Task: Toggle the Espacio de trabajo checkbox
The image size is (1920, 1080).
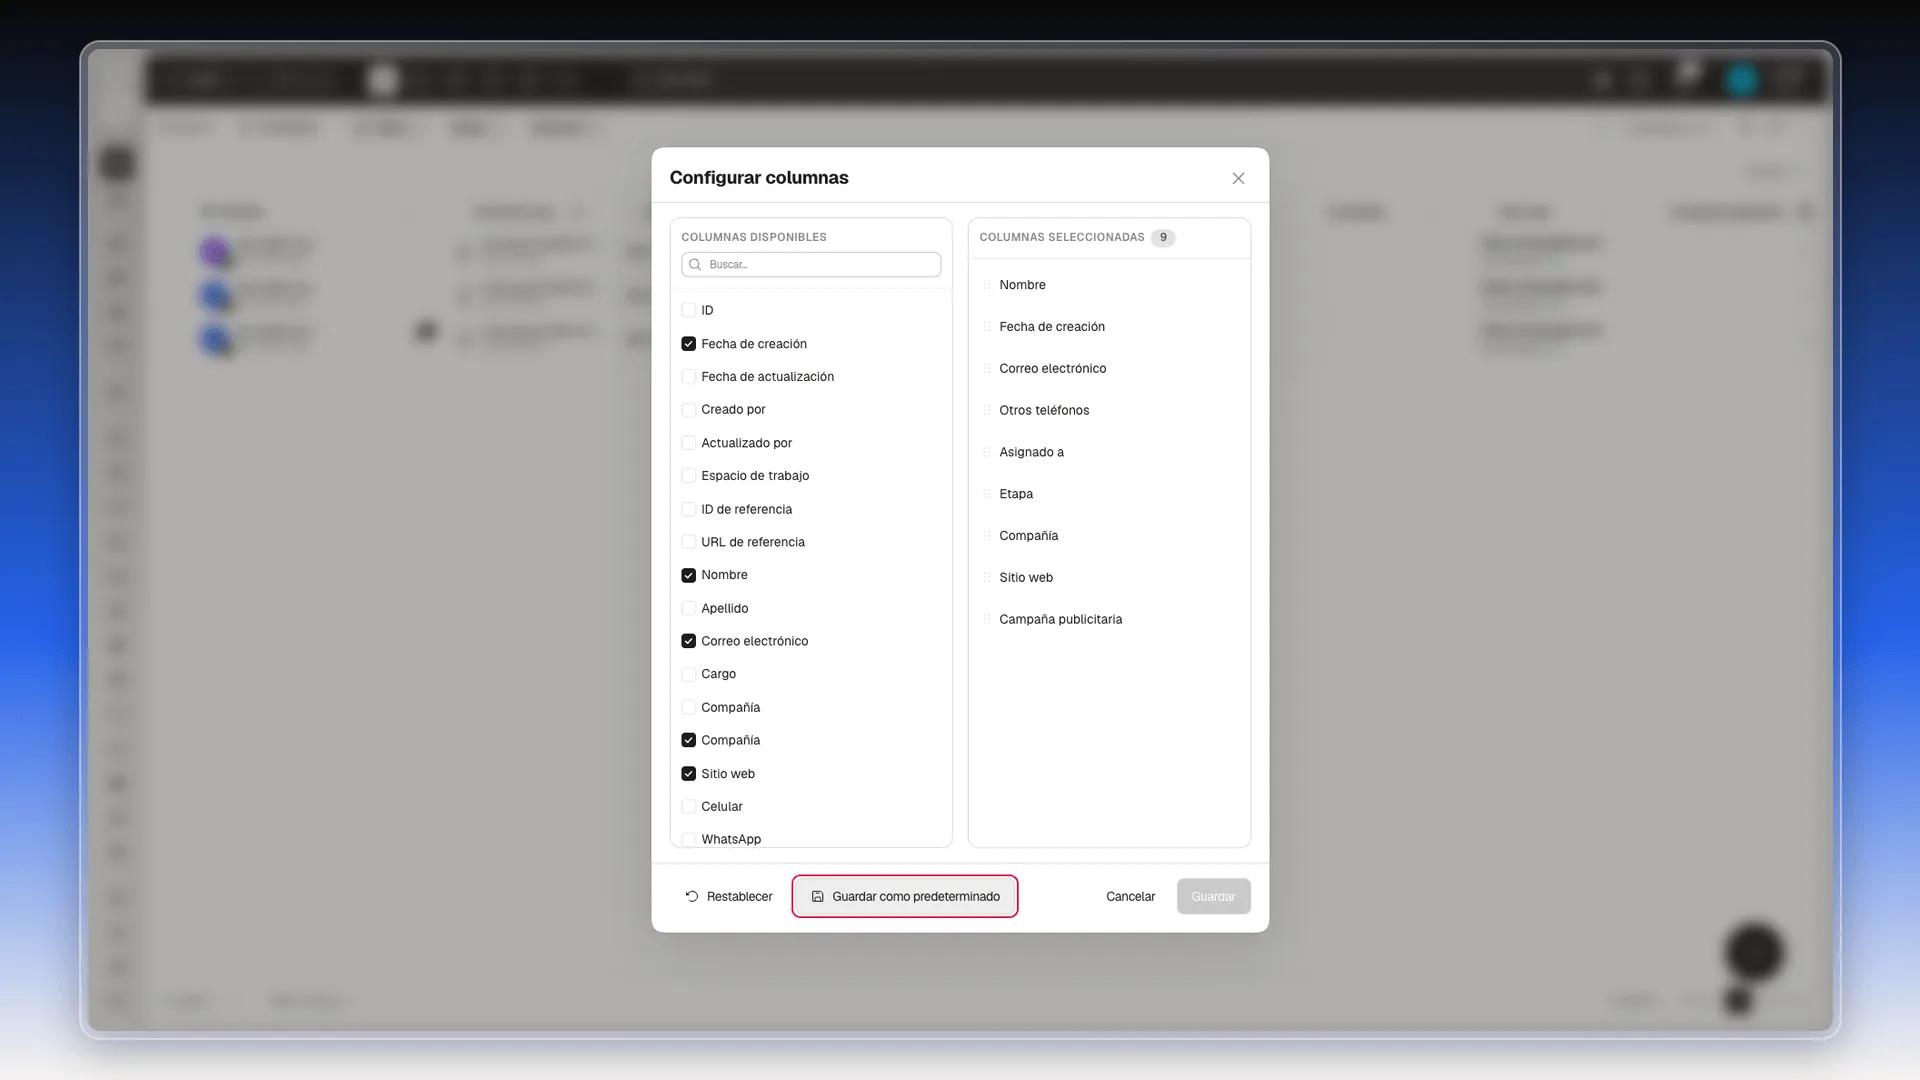Action: [x=688, y=476]
